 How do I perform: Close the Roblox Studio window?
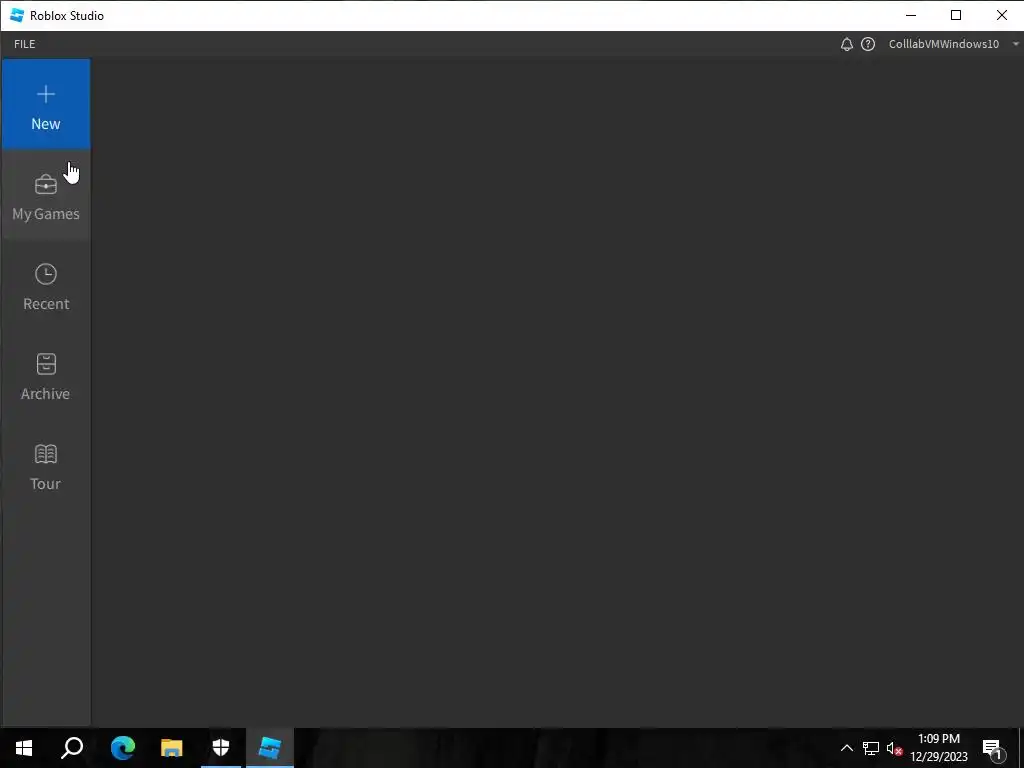coord(1001,15)
